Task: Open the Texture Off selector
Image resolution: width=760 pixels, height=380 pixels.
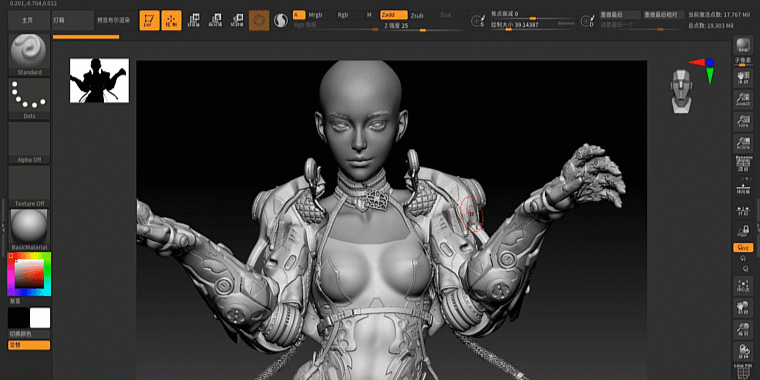Action: 29,186
